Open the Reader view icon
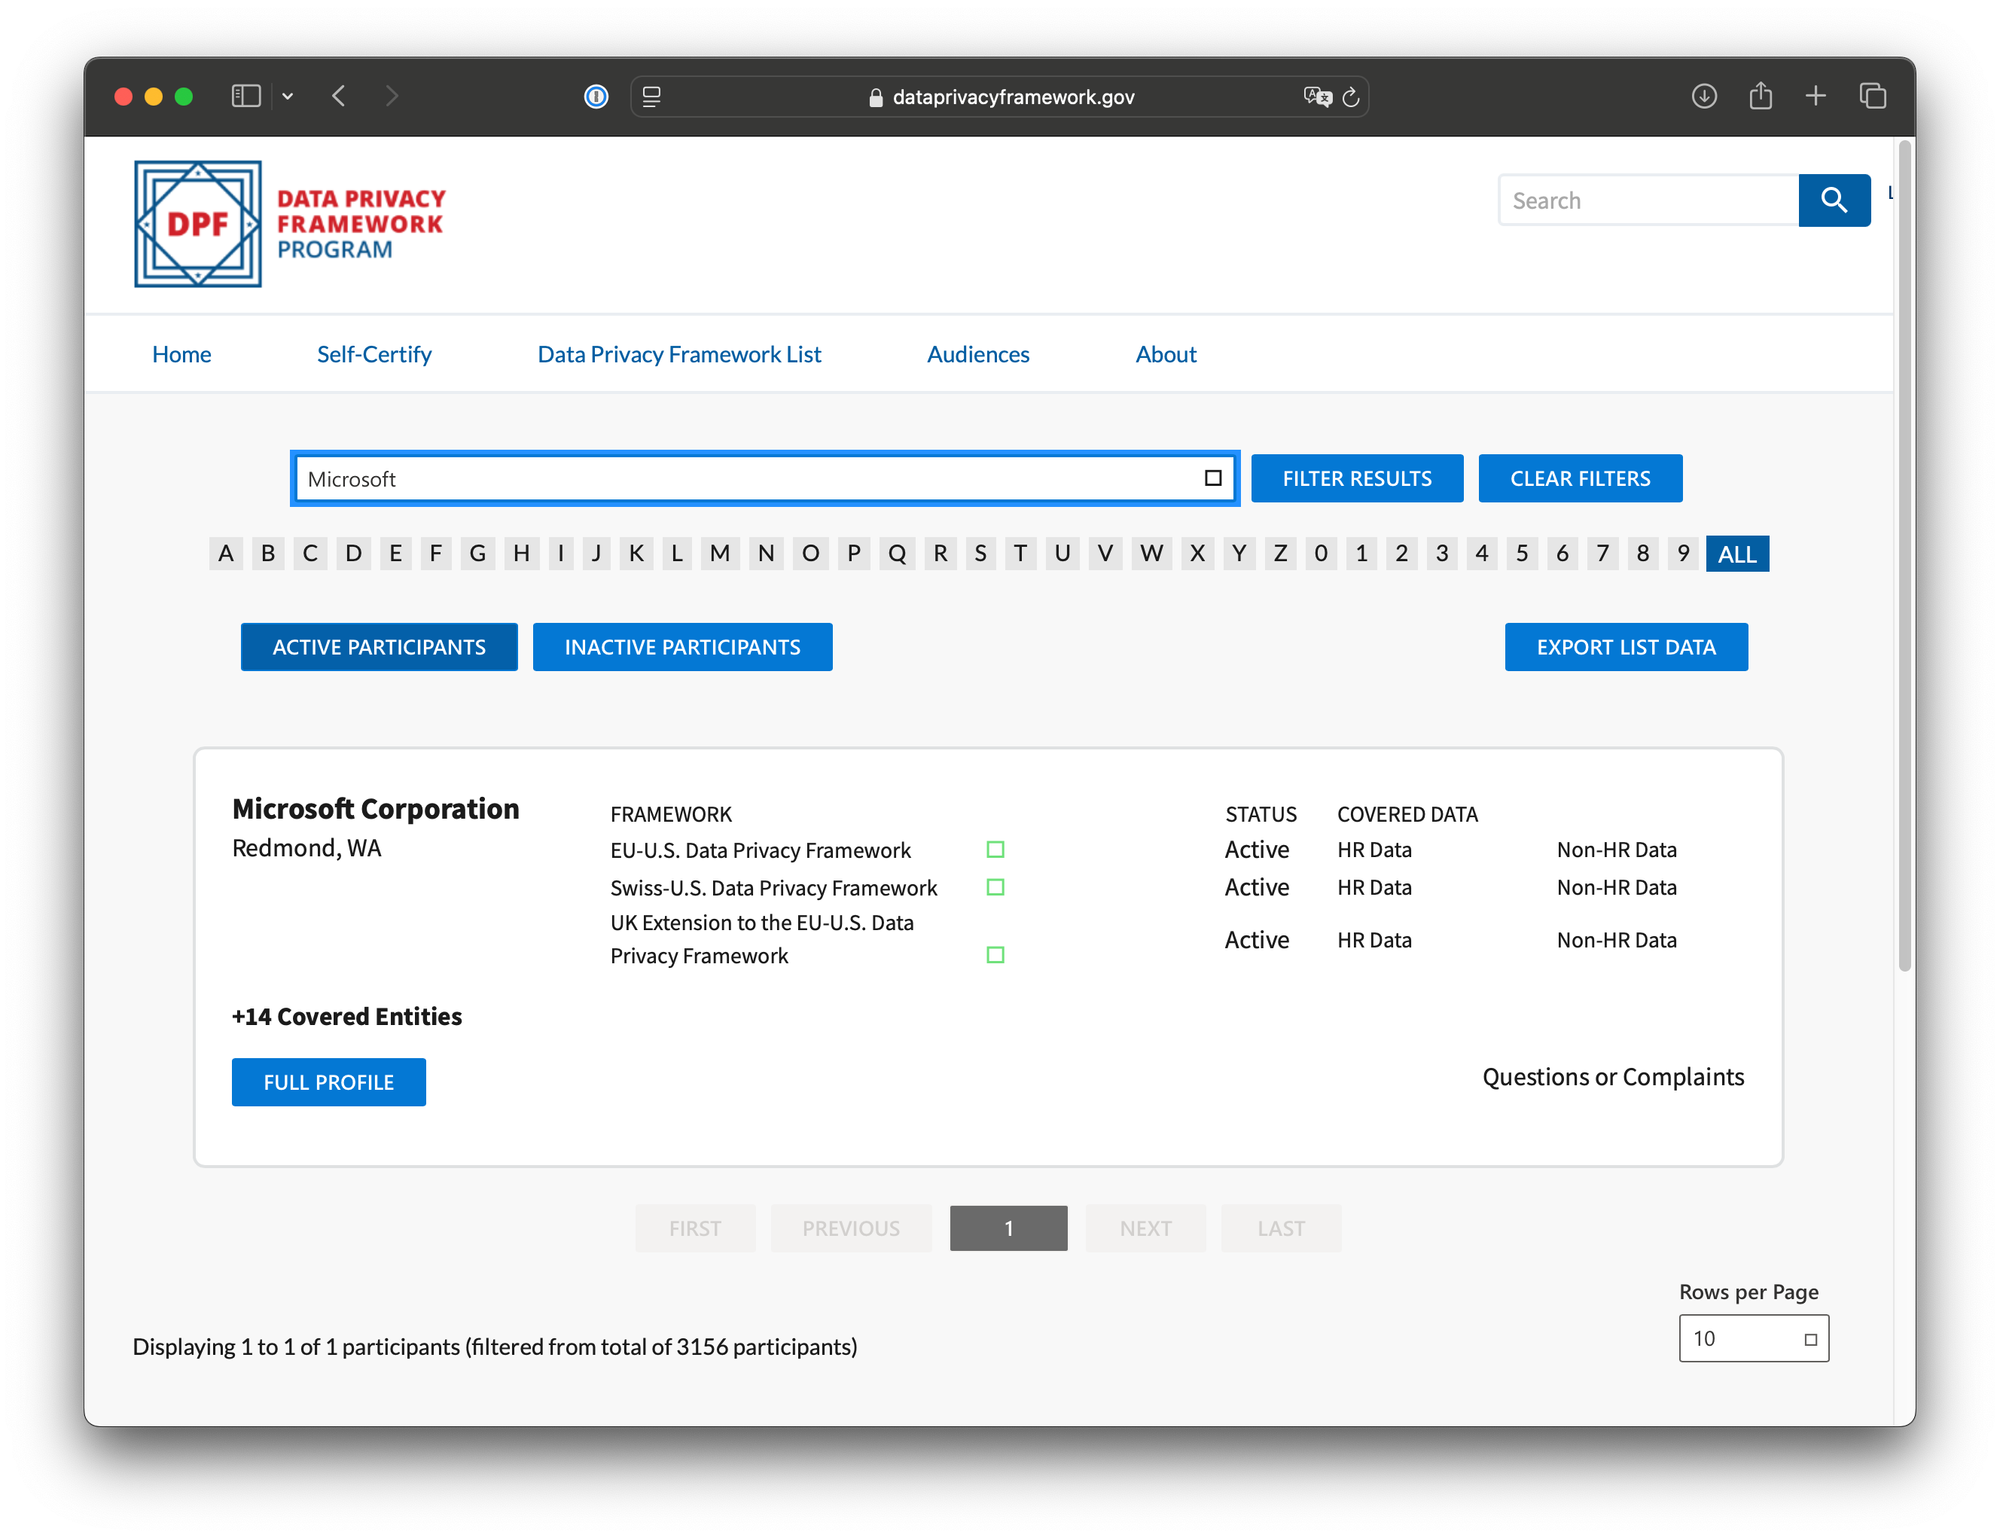Viewport: 2000px width, 1538px height. click(652, 97)
